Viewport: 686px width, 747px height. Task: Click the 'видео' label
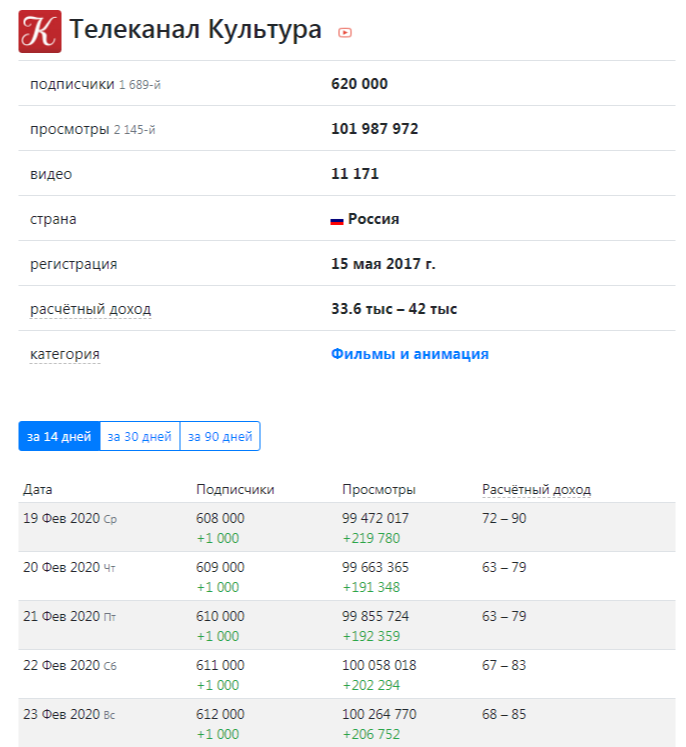(51, 174)
